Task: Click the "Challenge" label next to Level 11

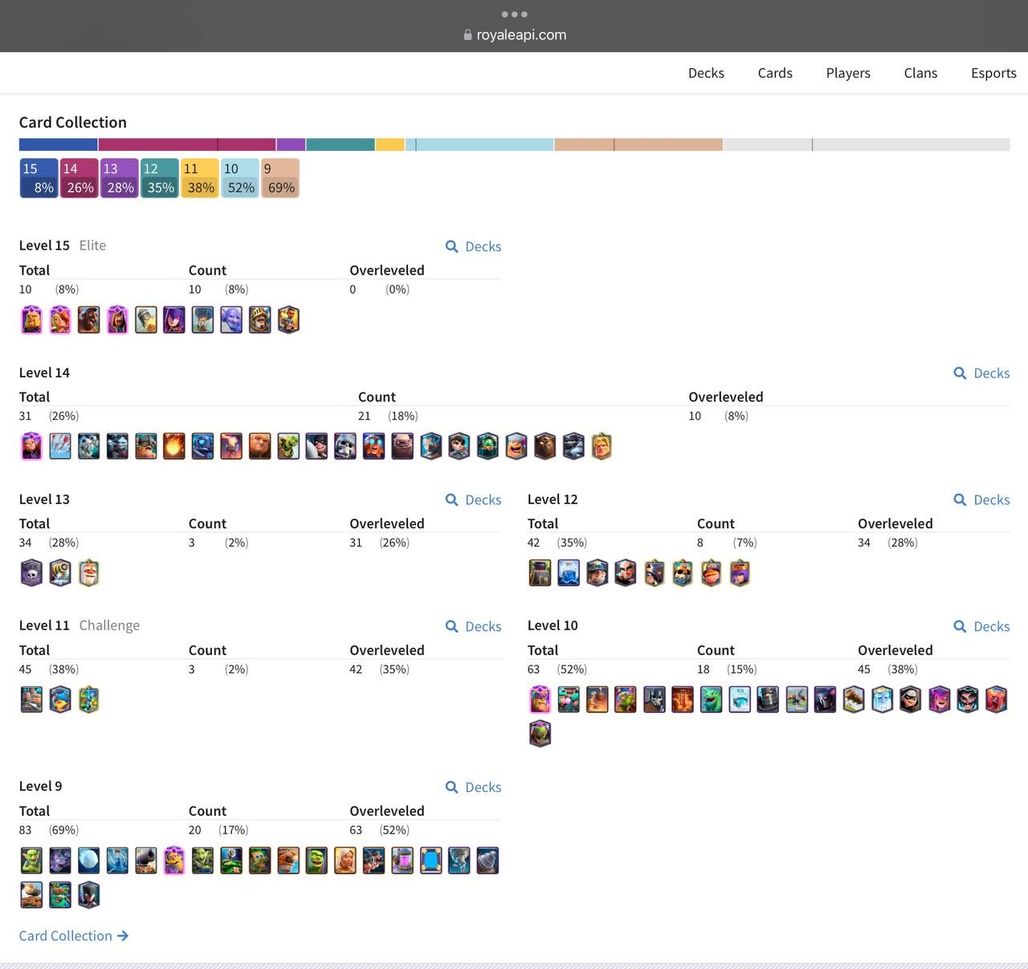Action: click(109, 625)
